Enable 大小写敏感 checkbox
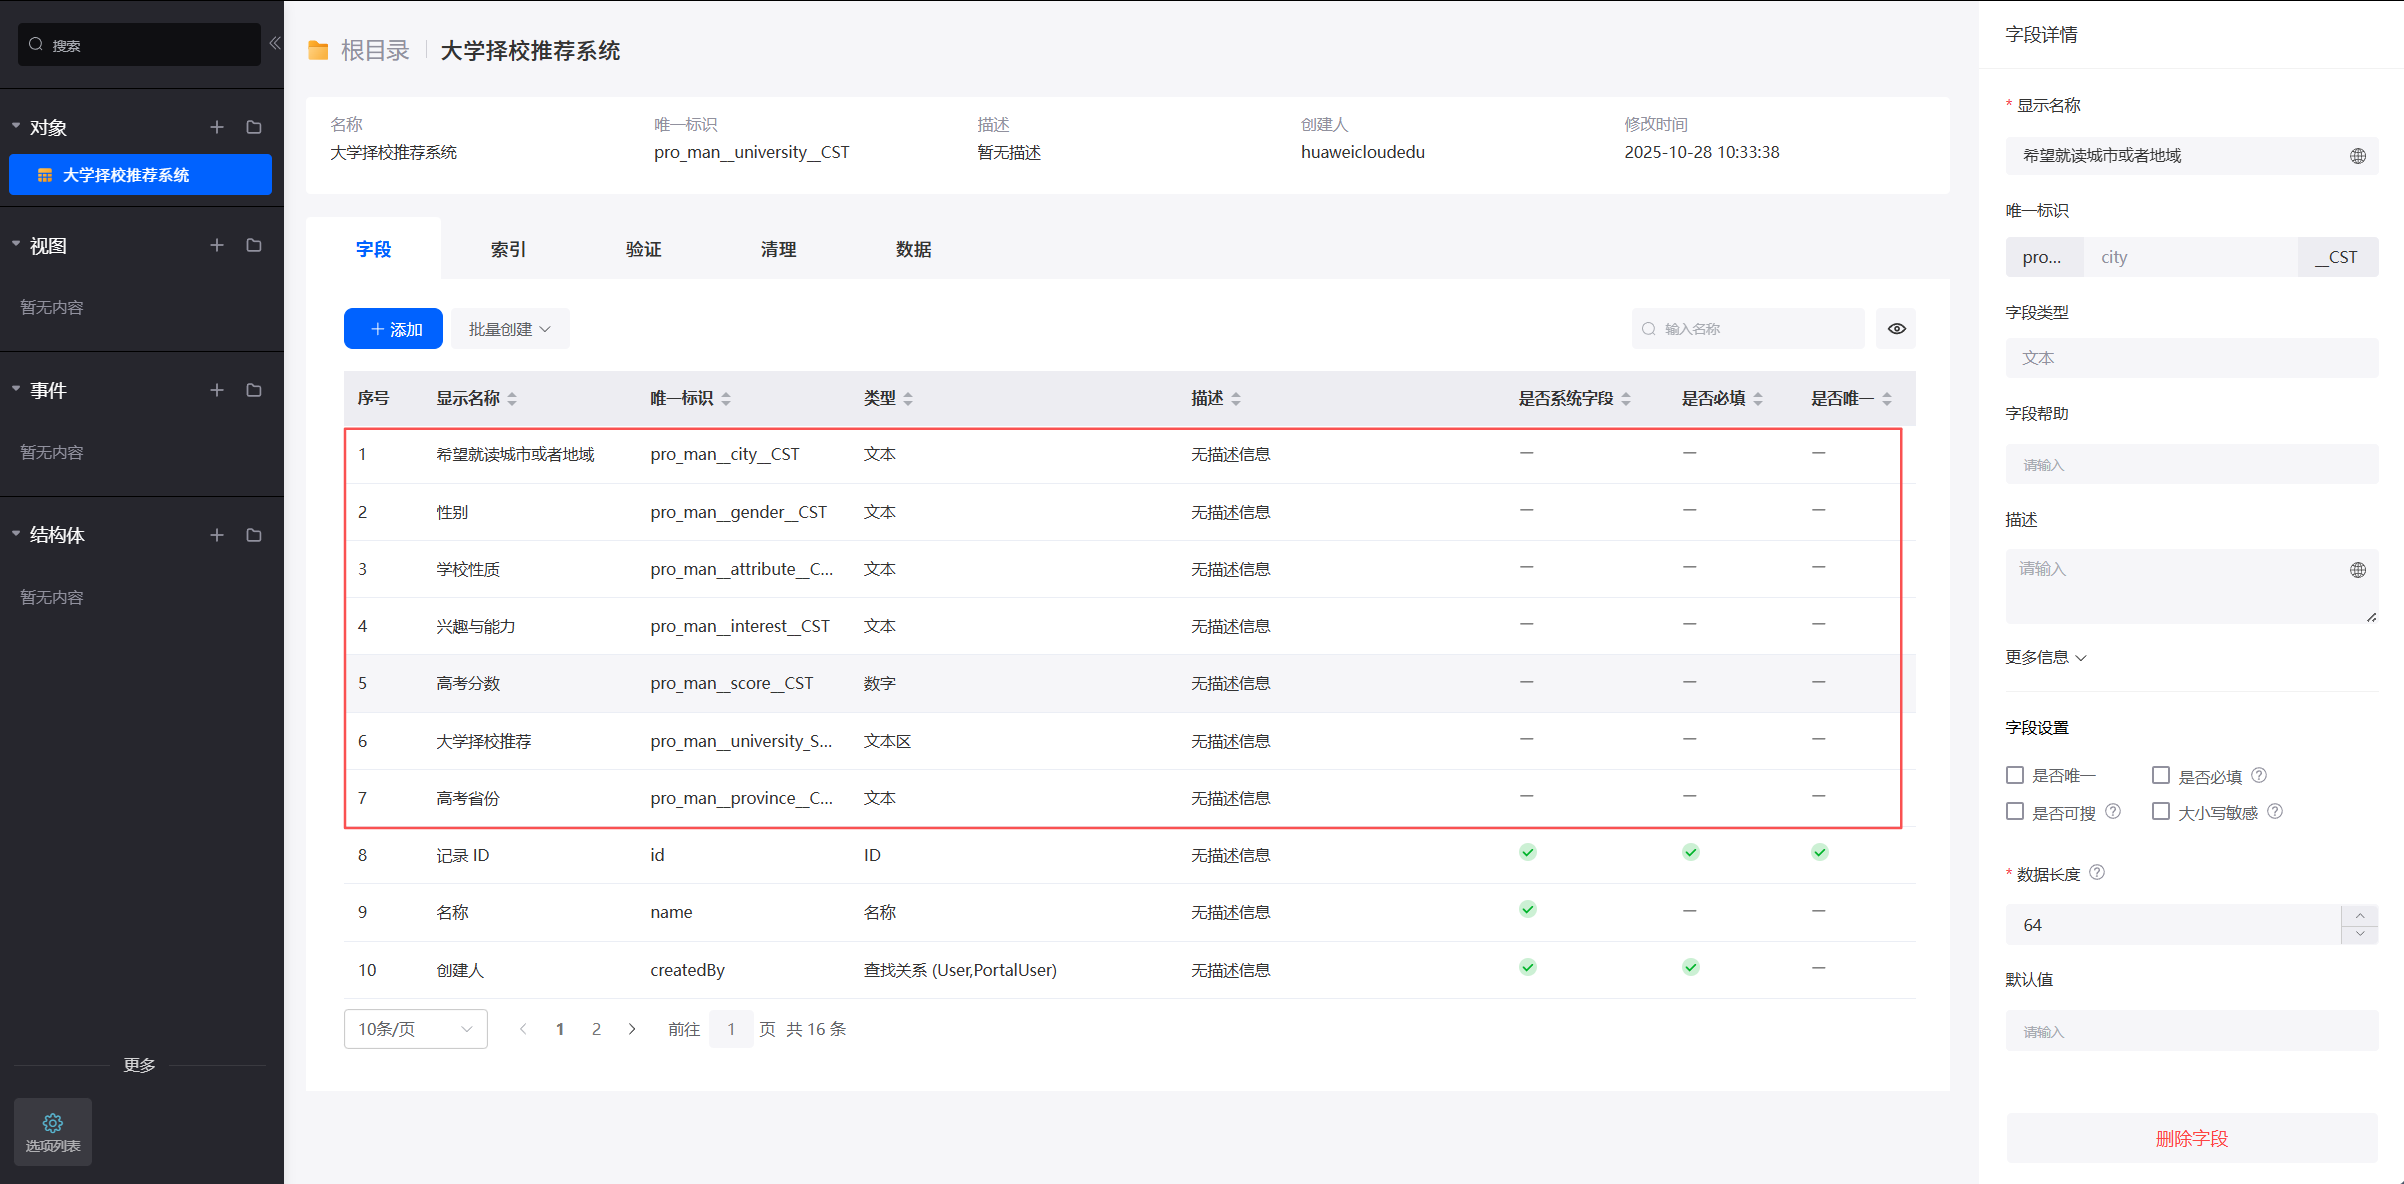Screen dimensions: 2404x1184 pyautogui.click(x=2161, y=811)
